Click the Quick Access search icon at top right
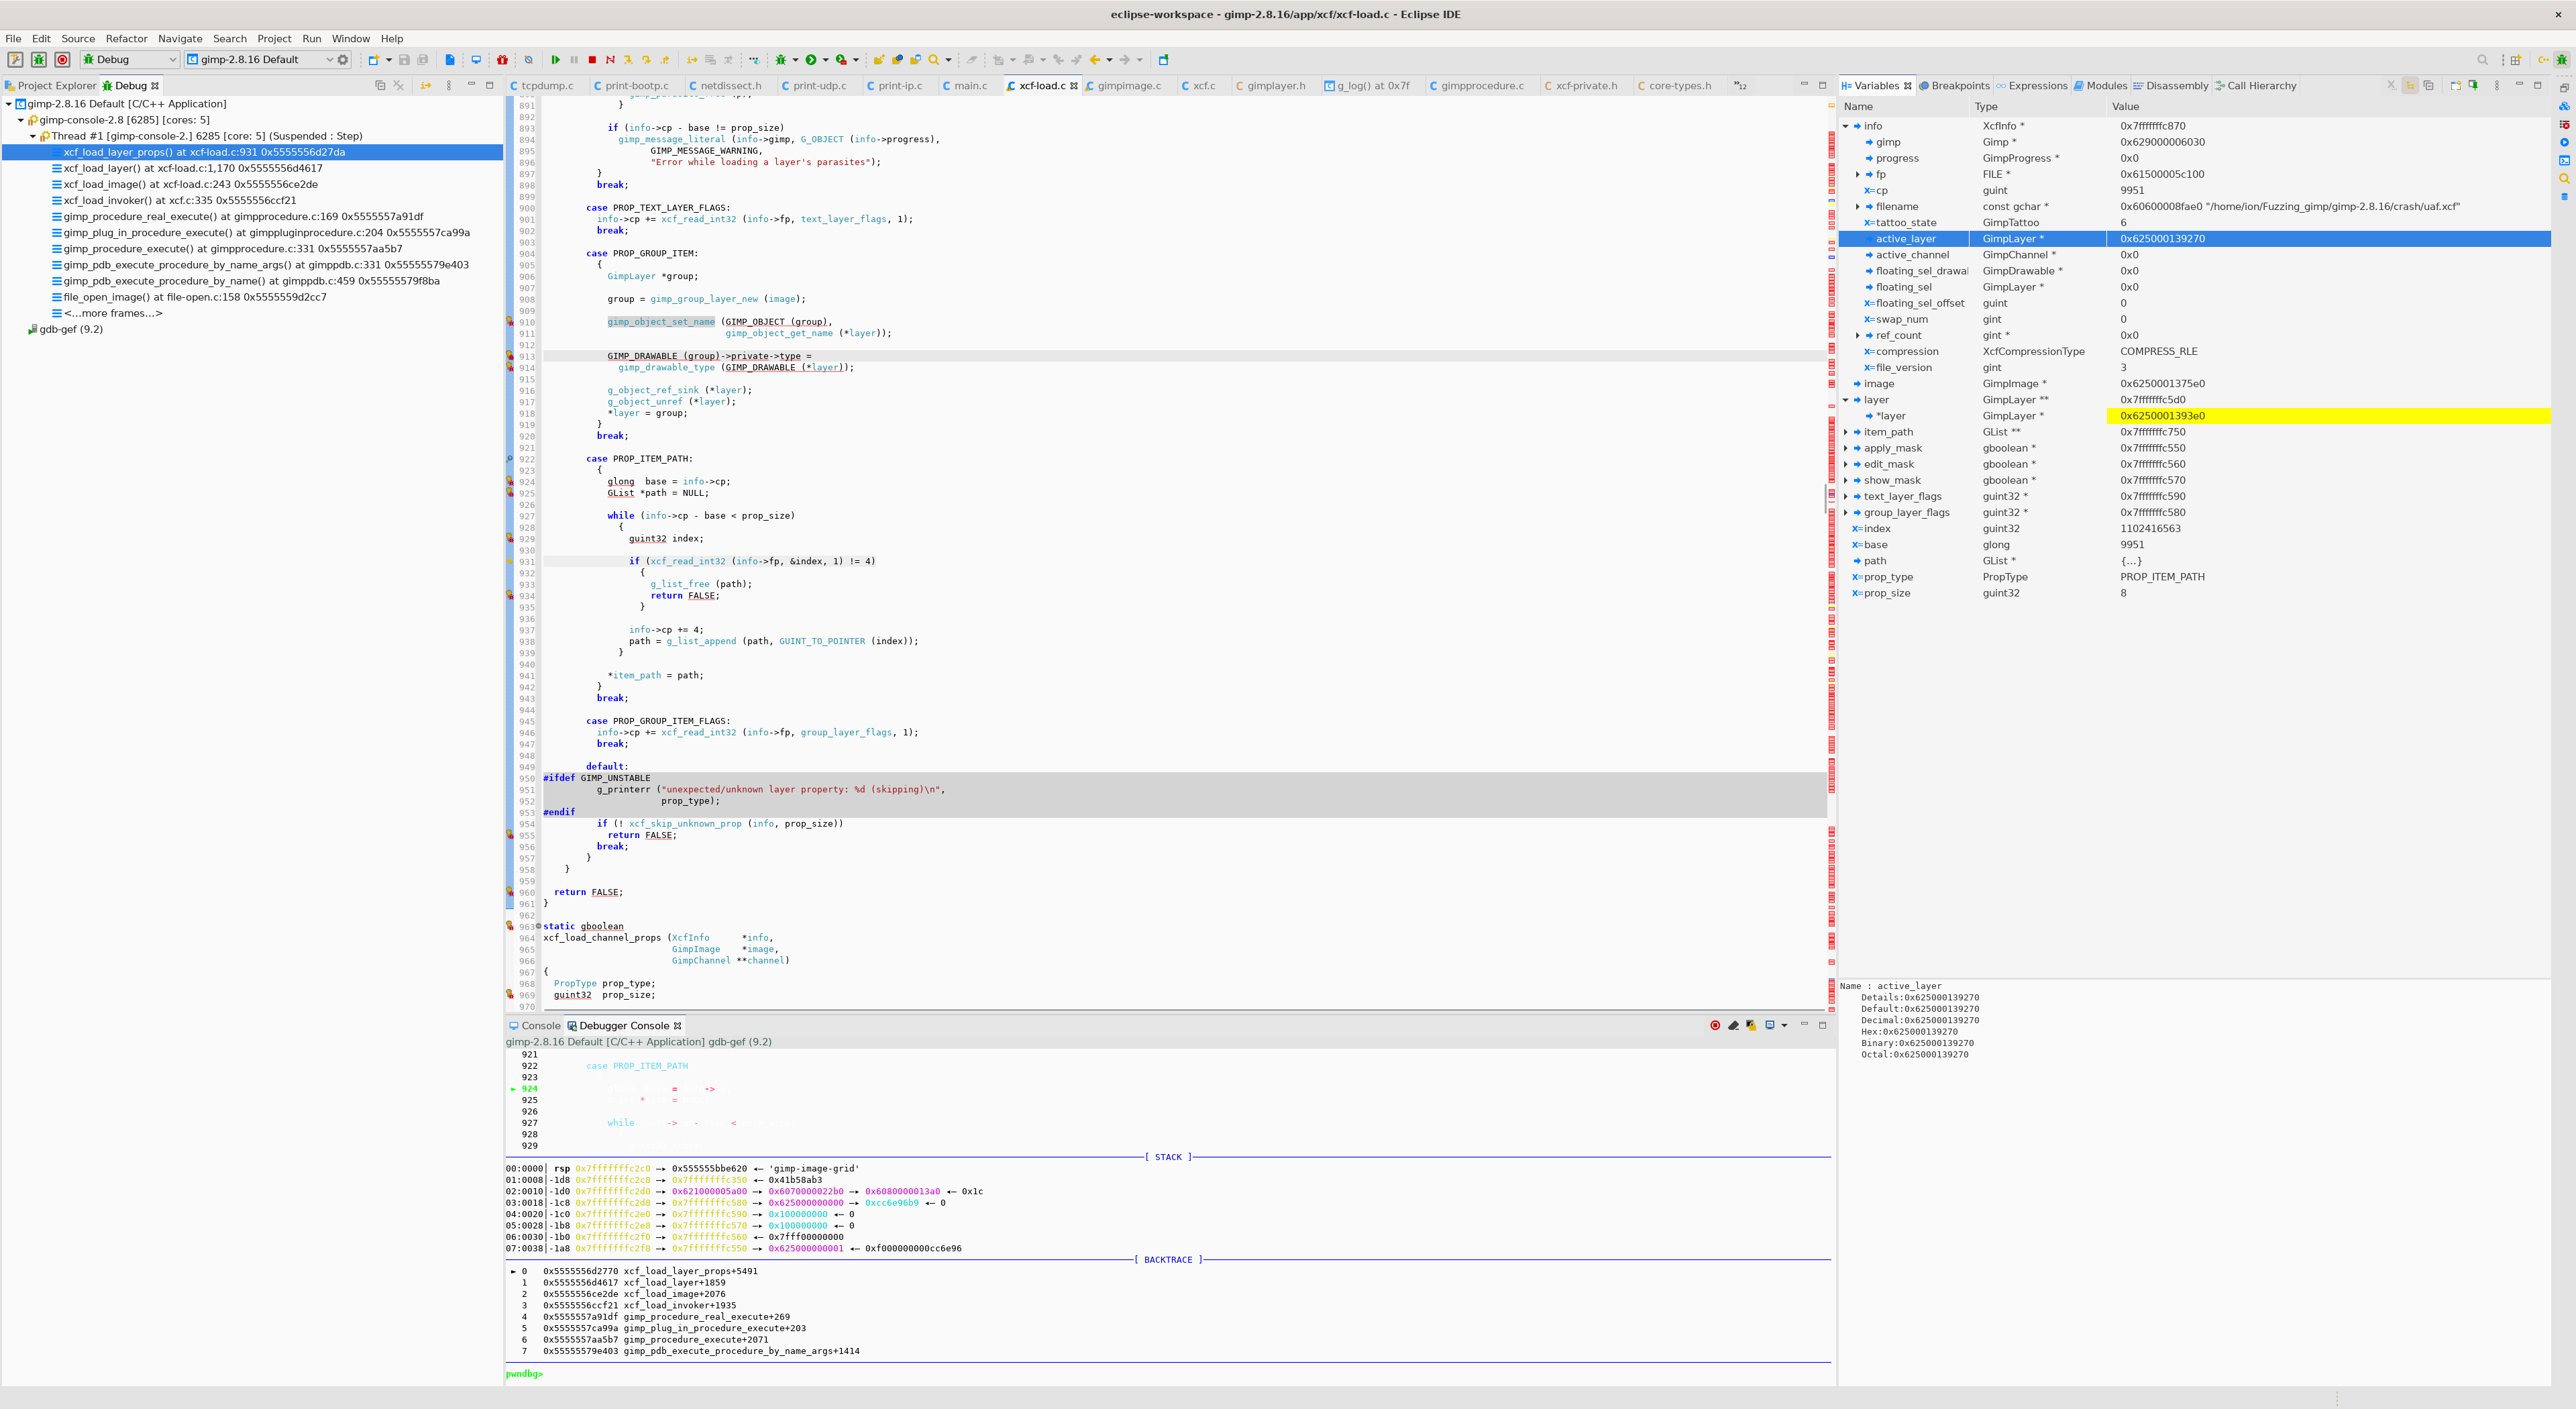This screenshot has width=2576, height=1409. (2482, 60)
